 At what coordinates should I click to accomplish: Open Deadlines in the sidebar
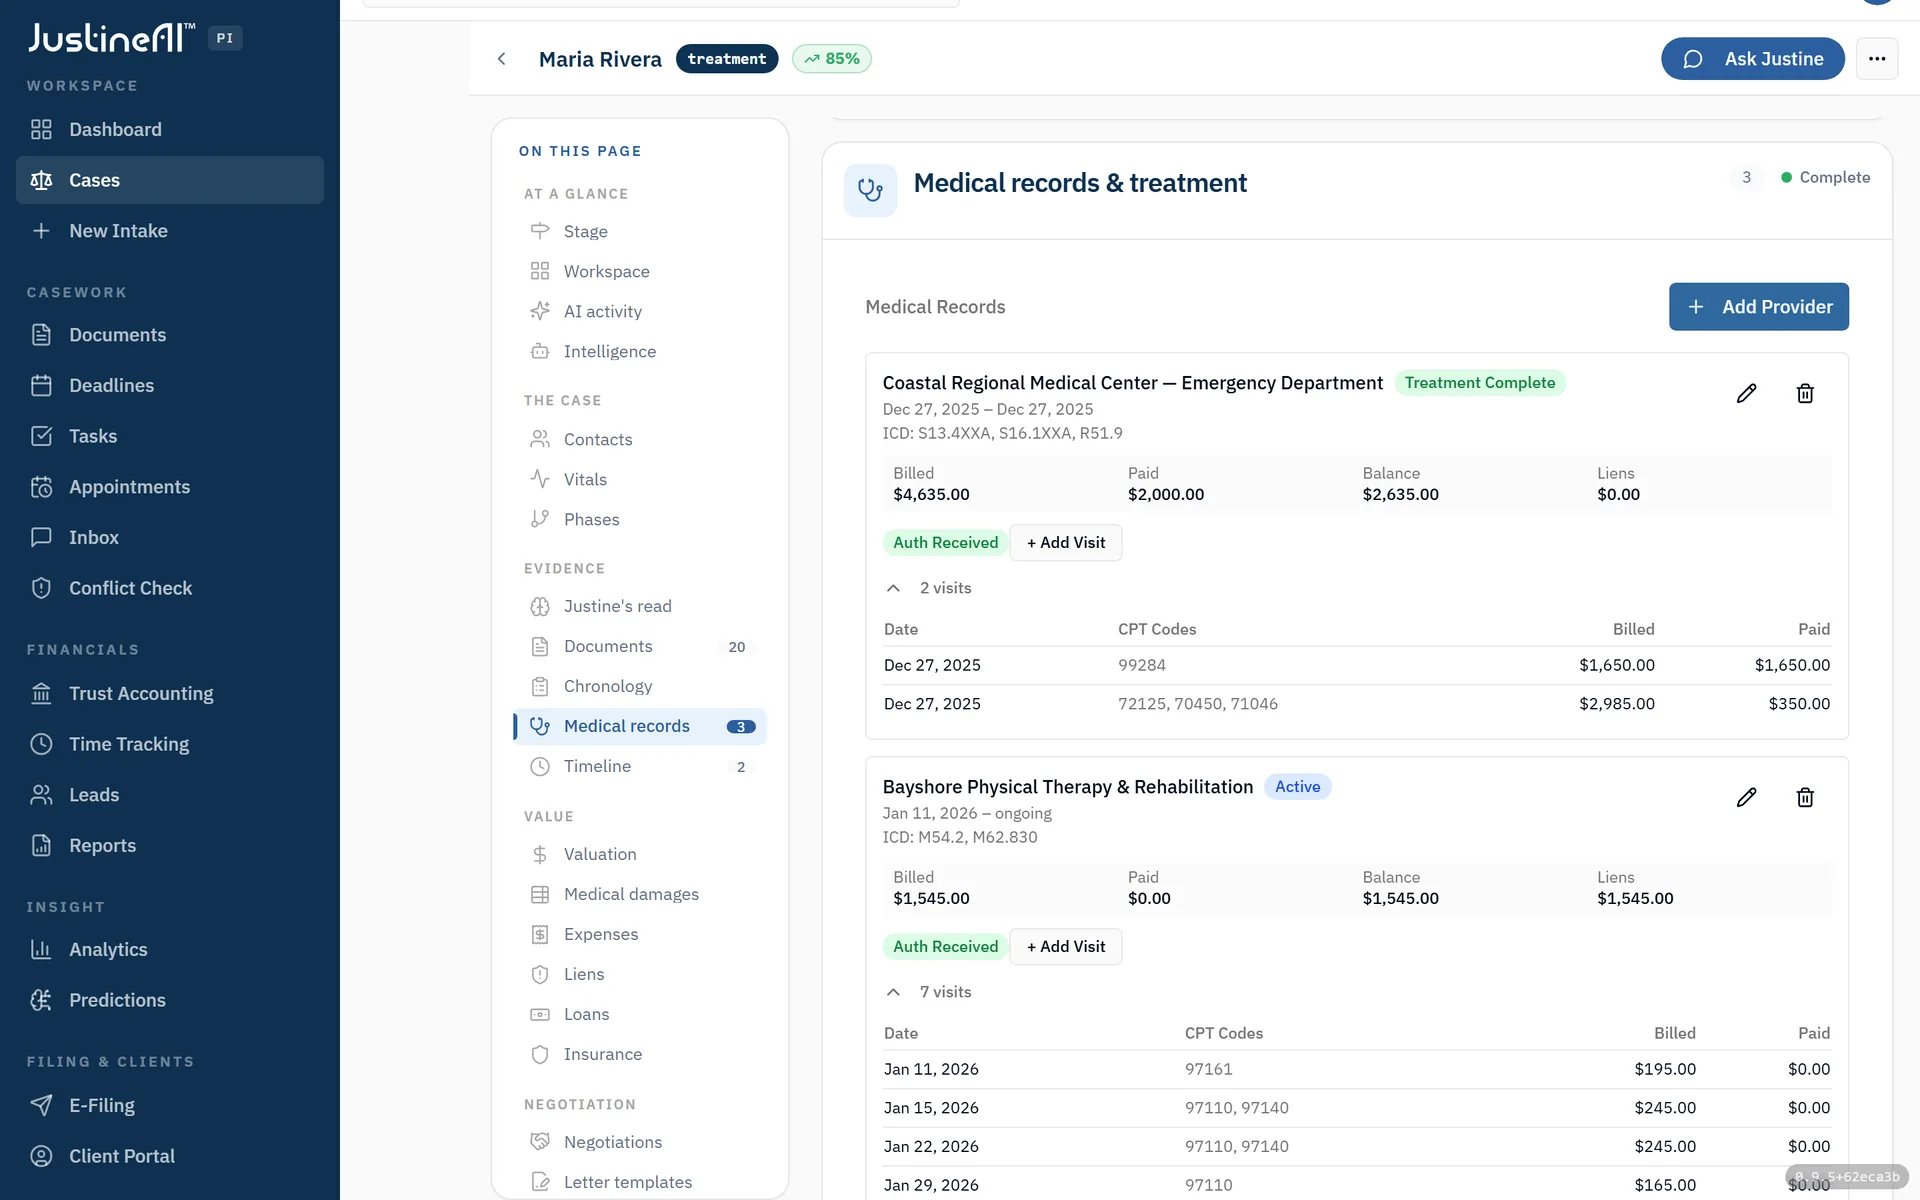(170, 385)
